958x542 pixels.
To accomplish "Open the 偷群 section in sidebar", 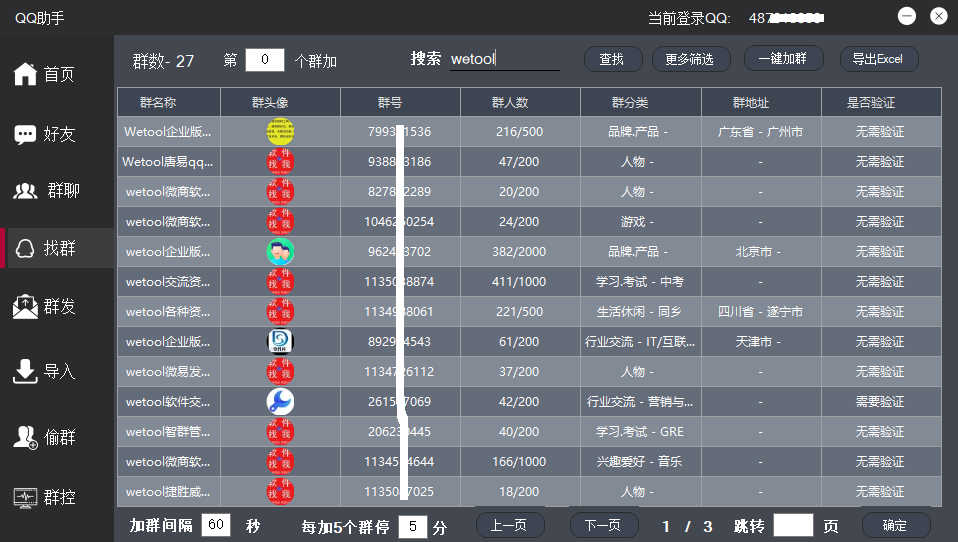I will click(44, 437).
